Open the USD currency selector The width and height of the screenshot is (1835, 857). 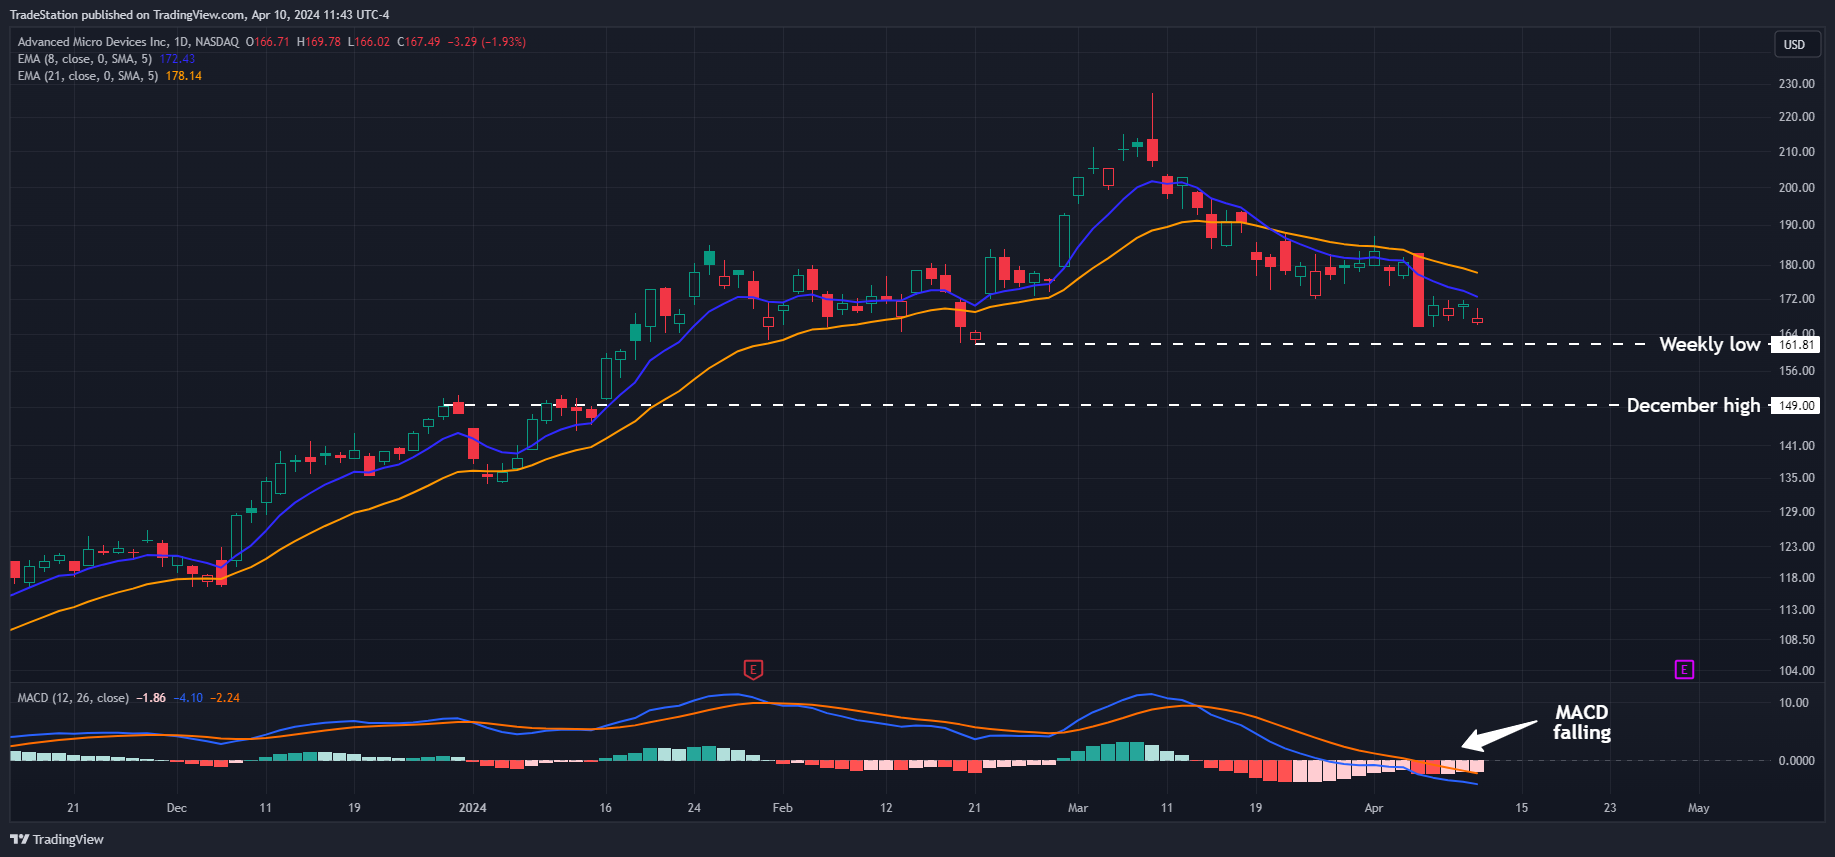[x=1795, y=44]
